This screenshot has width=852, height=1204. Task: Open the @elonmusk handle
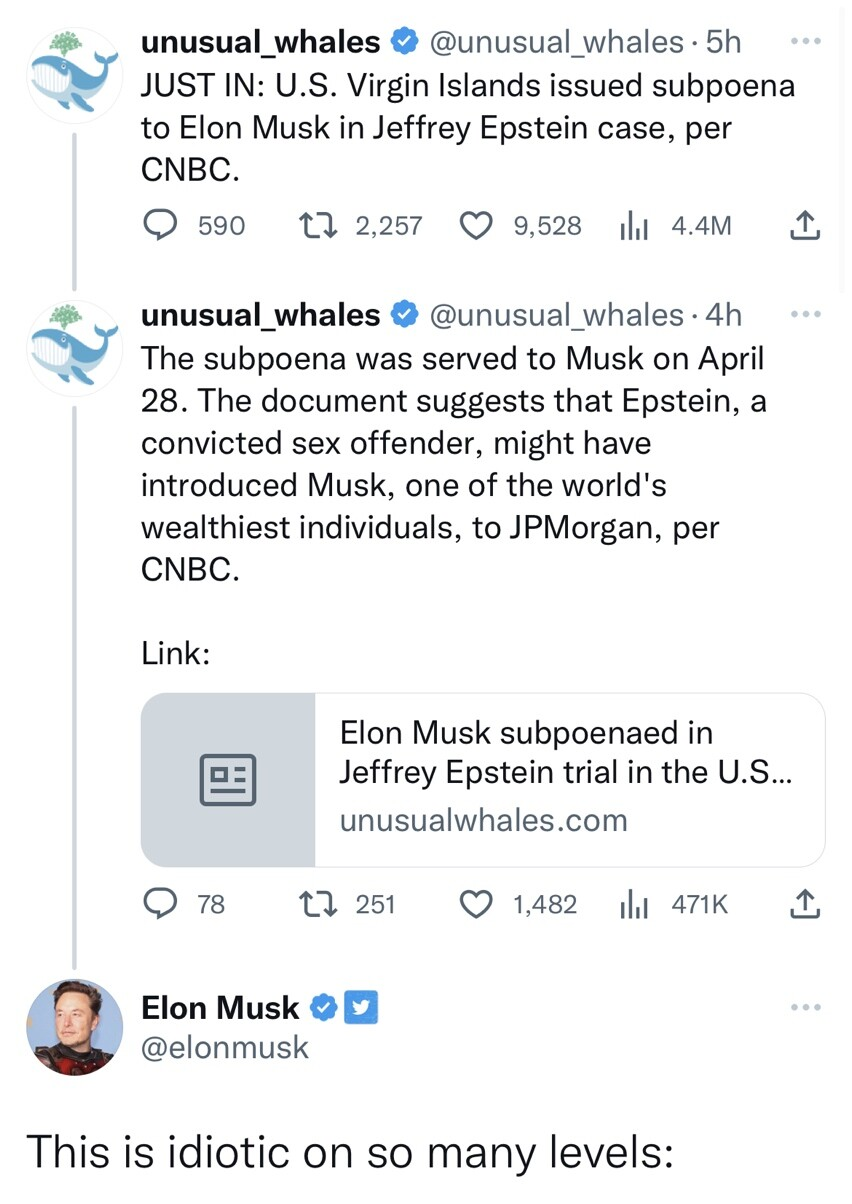(x=225, y=1048)
